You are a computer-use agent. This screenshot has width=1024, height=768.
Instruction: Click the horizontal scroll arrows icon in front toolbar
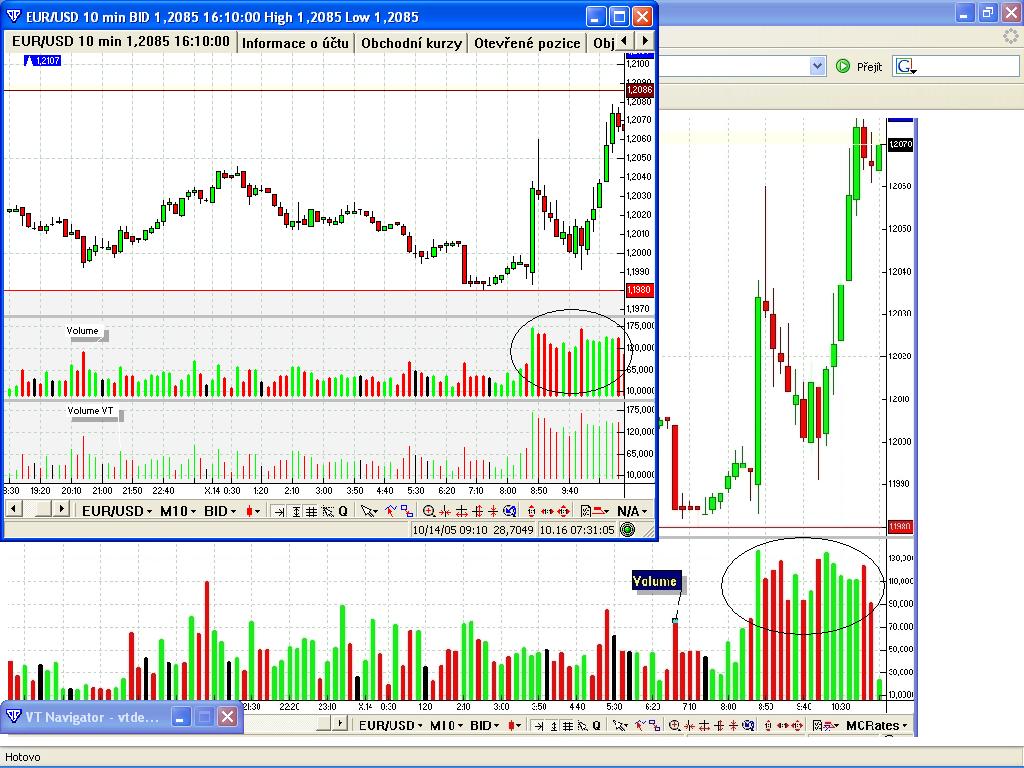(547, 511)
